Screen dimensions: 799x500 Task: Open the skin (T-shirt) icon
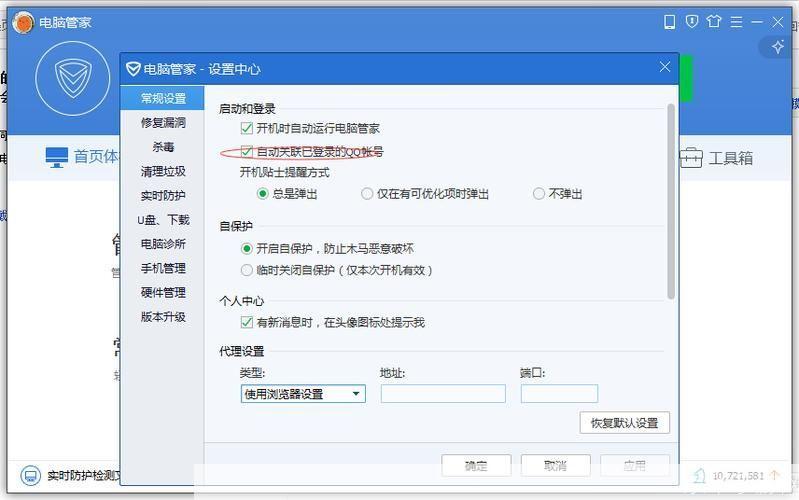pyautogui.click(x=713, y=21)
